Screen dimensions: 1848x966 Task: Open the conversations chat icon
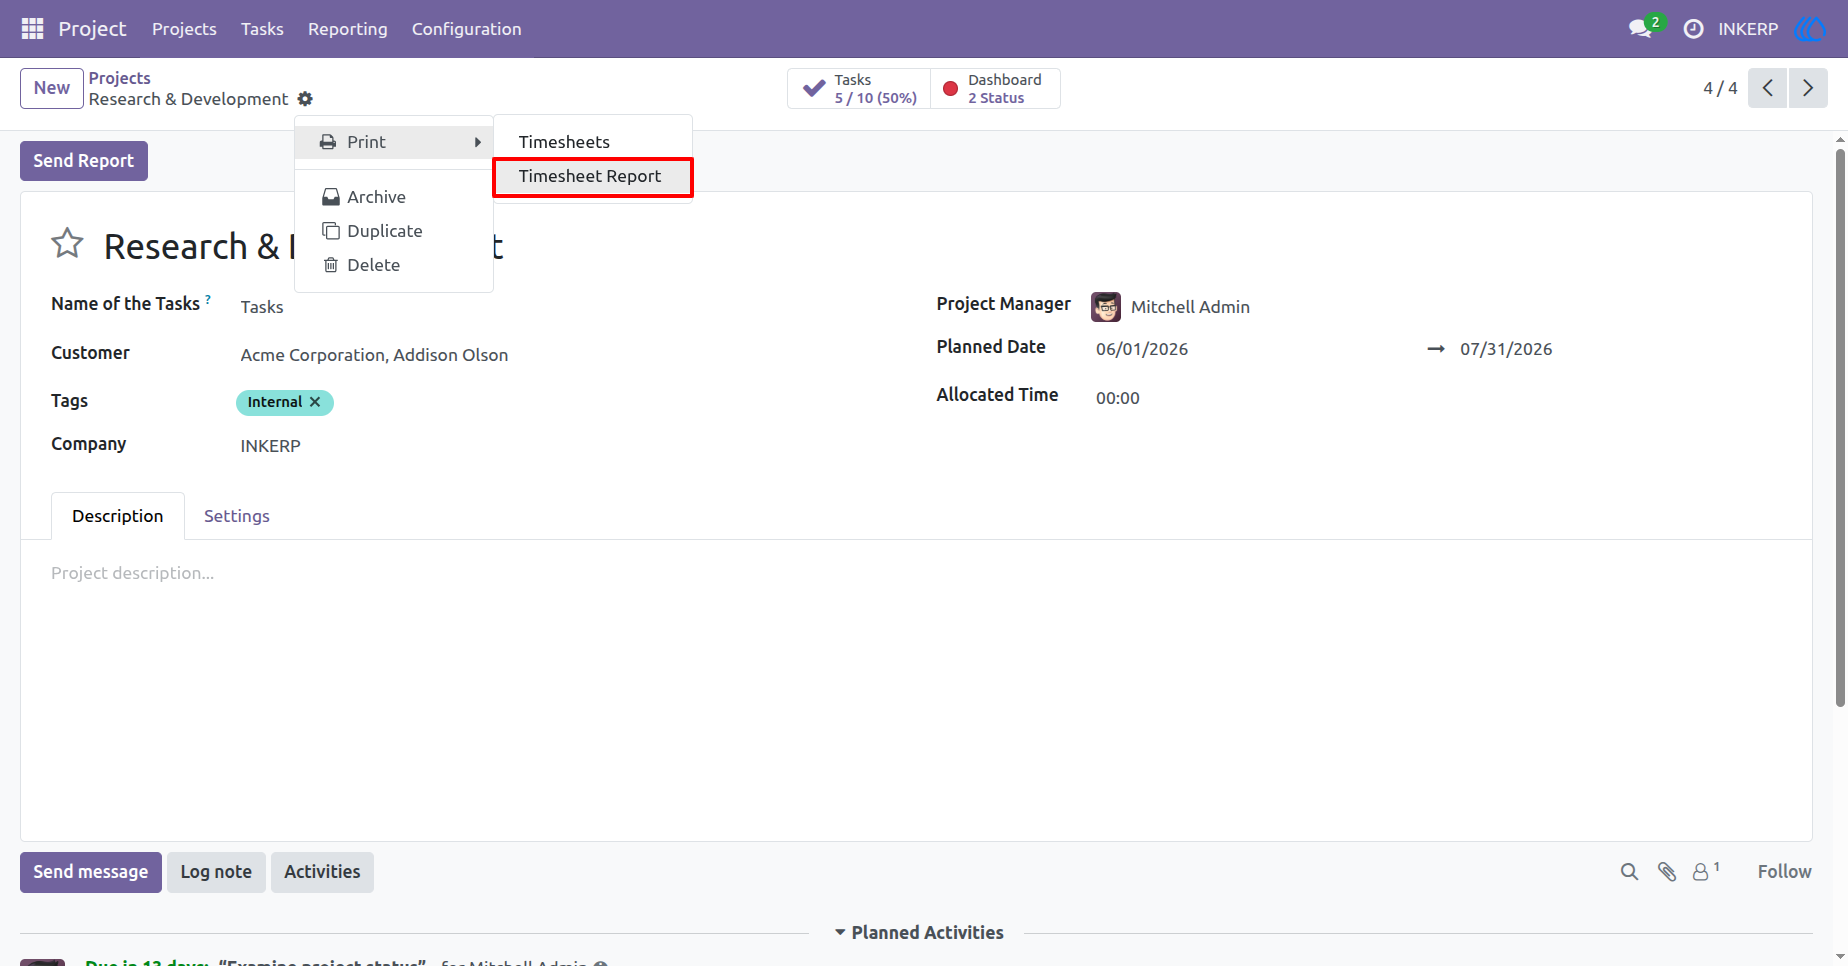(1640, 29)
